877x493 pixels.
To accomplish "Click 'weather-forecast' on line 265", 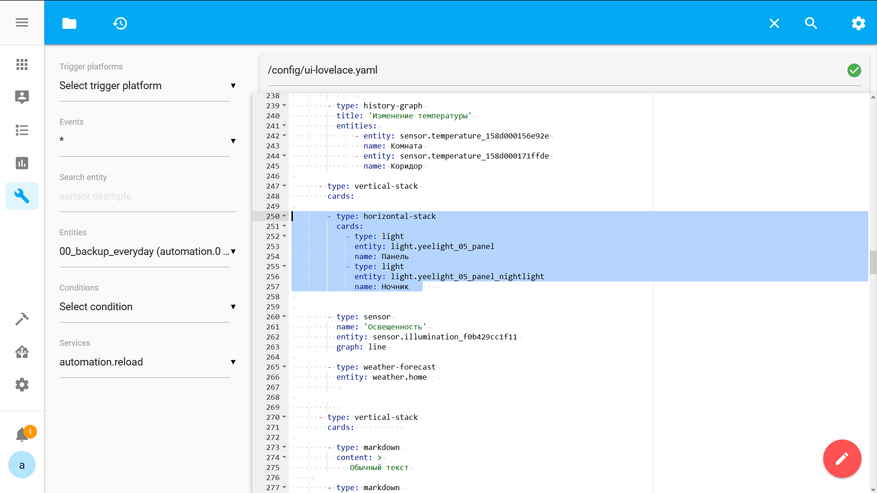I will [x=399, y=367].
